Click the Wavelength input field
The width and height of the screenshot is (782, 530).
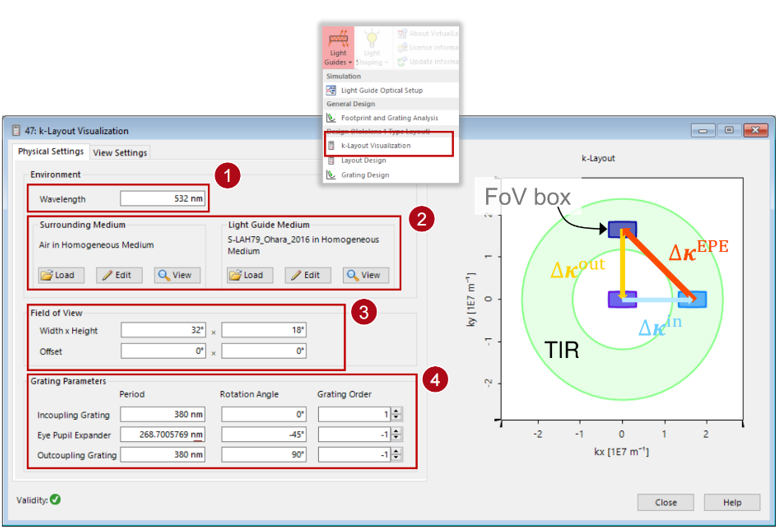click(163, 198)
